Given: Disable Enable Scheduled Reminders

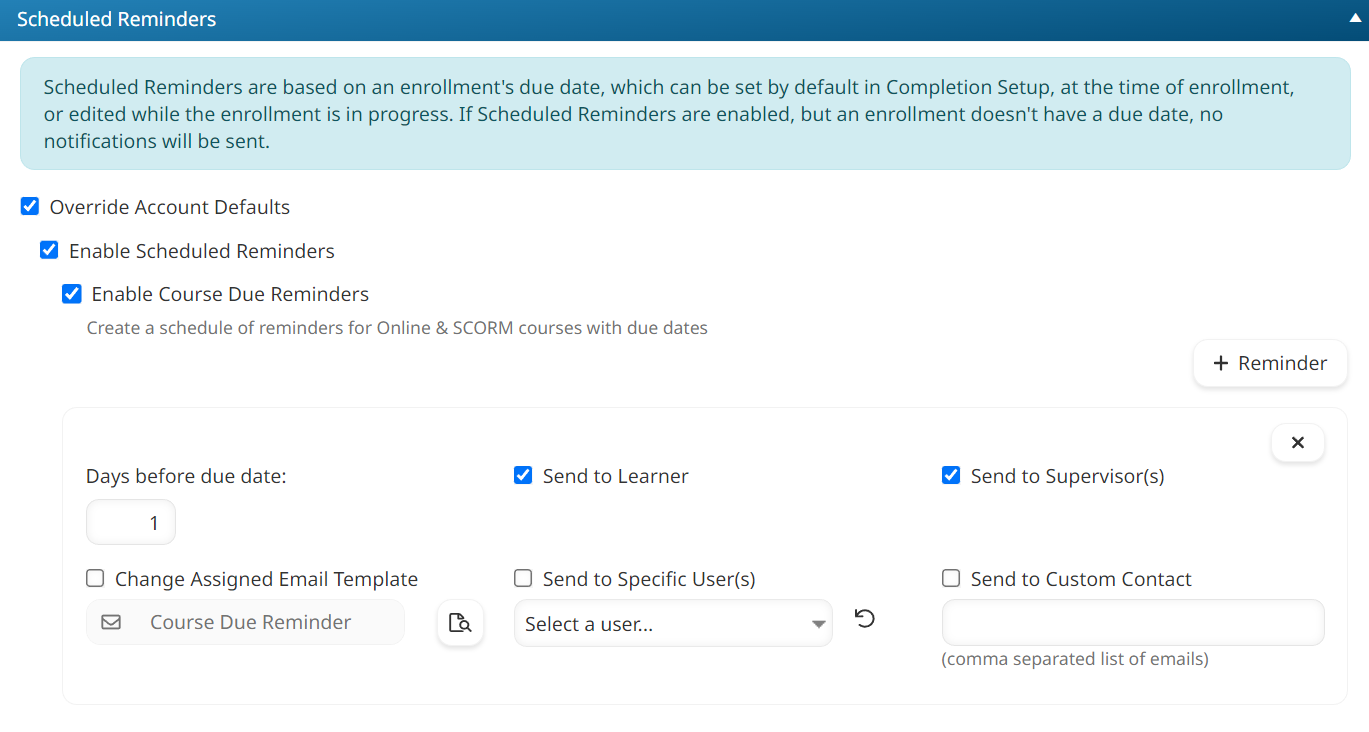Looking at the screenshot, I should 49,250.
